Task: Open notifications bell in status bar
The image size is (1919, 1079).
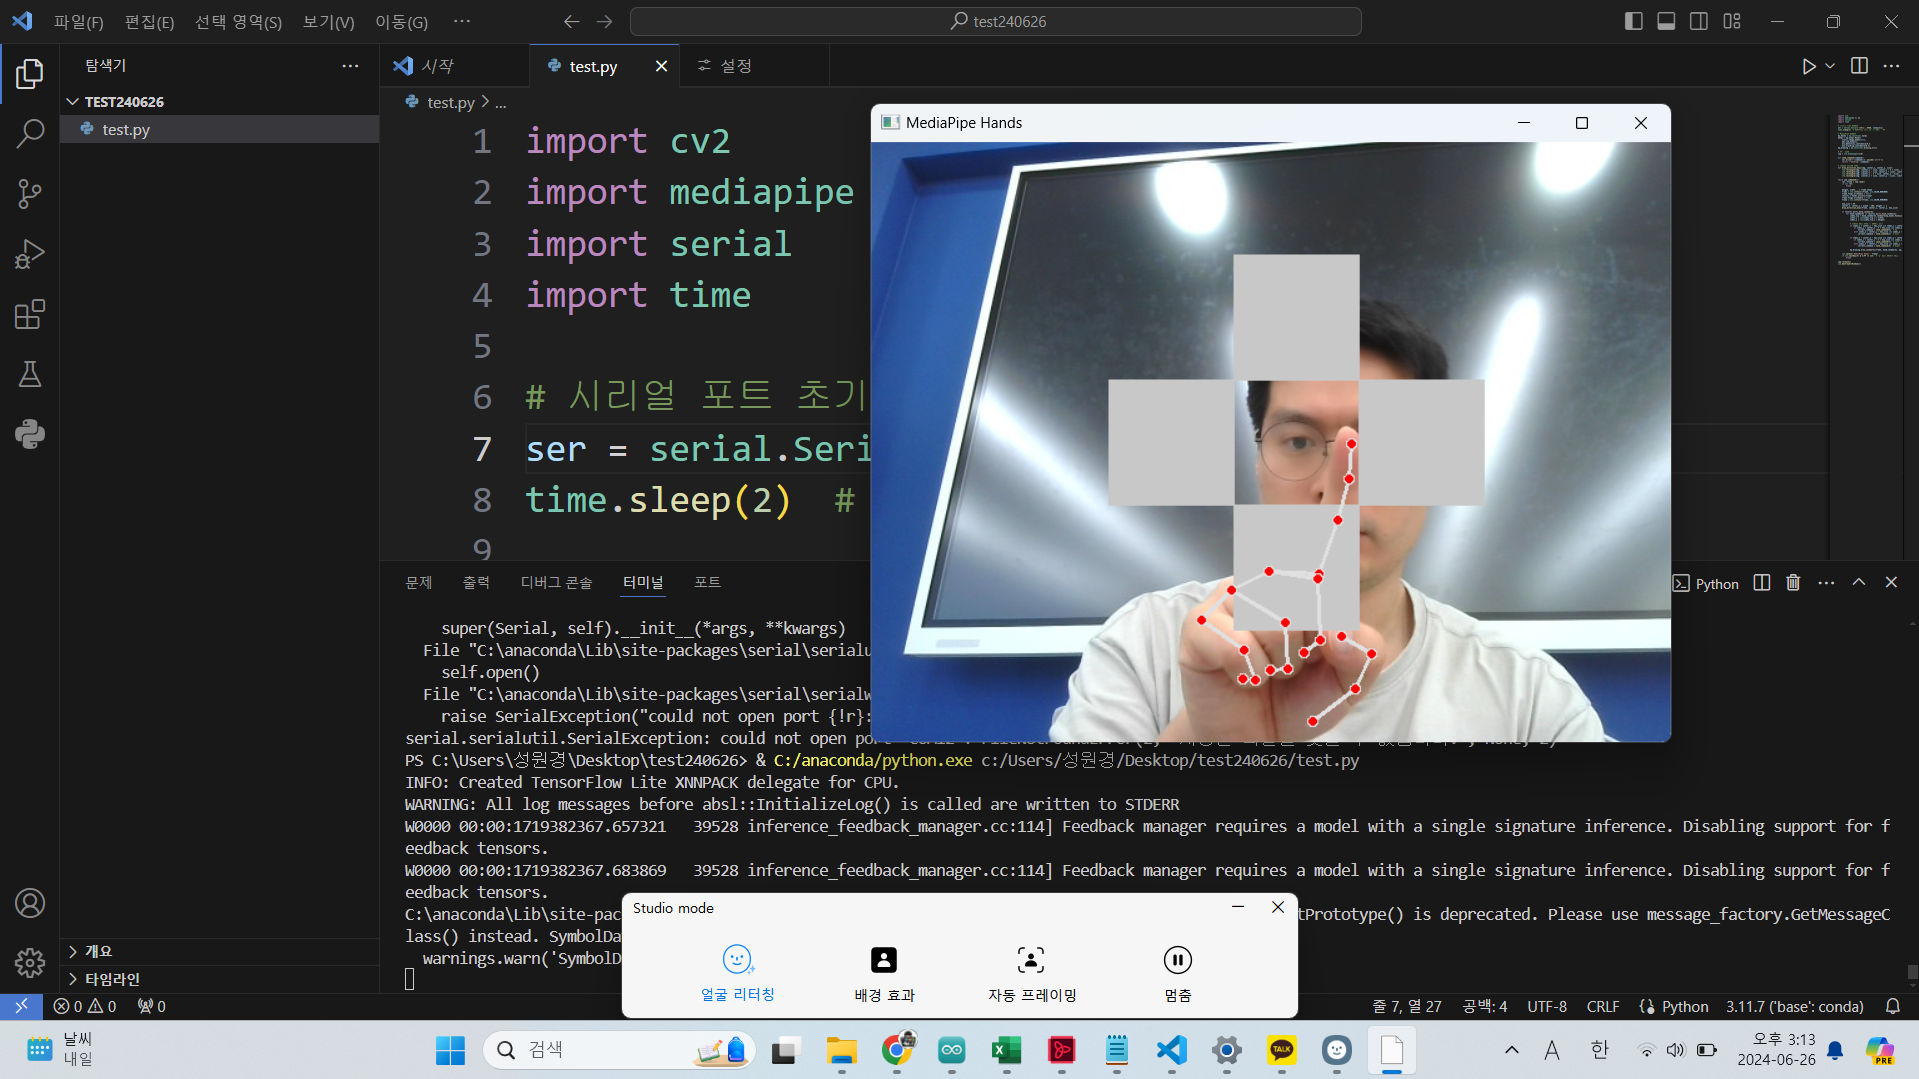Action: 1893,1007
